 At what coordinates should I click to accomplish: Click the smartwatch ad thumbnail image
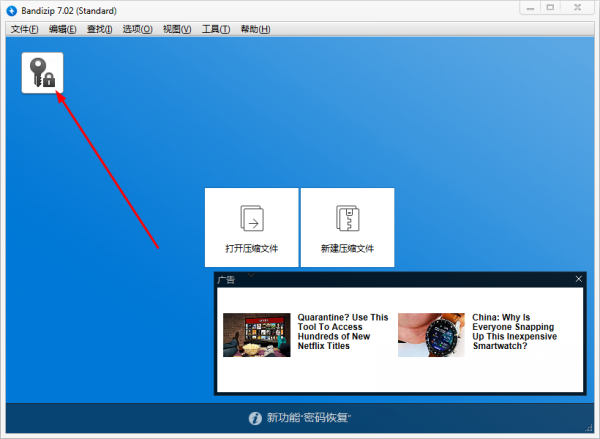[x=431, y=335]
